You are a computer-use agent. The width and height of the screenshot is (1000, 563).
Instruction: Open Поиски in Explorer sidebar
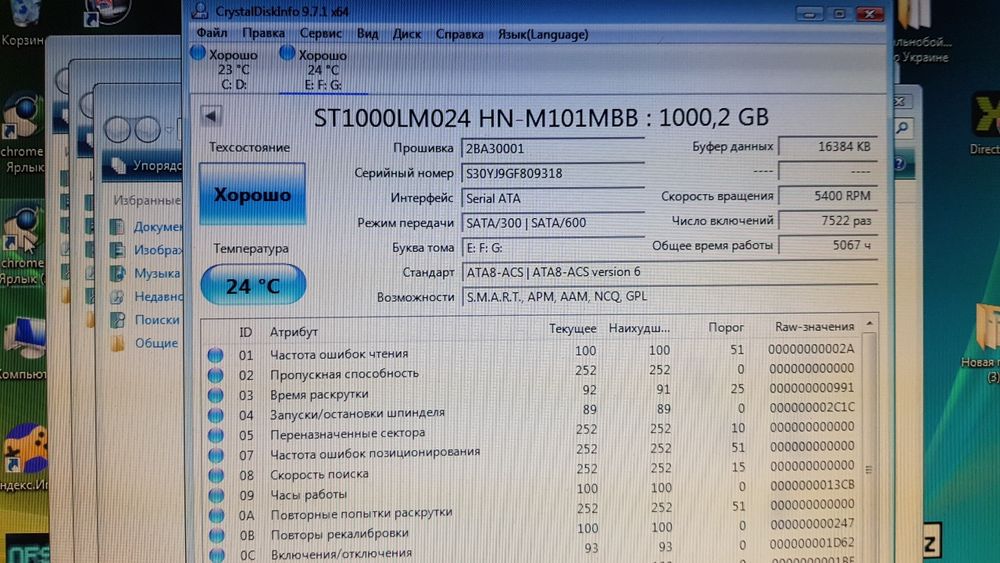tap(145, 320)
